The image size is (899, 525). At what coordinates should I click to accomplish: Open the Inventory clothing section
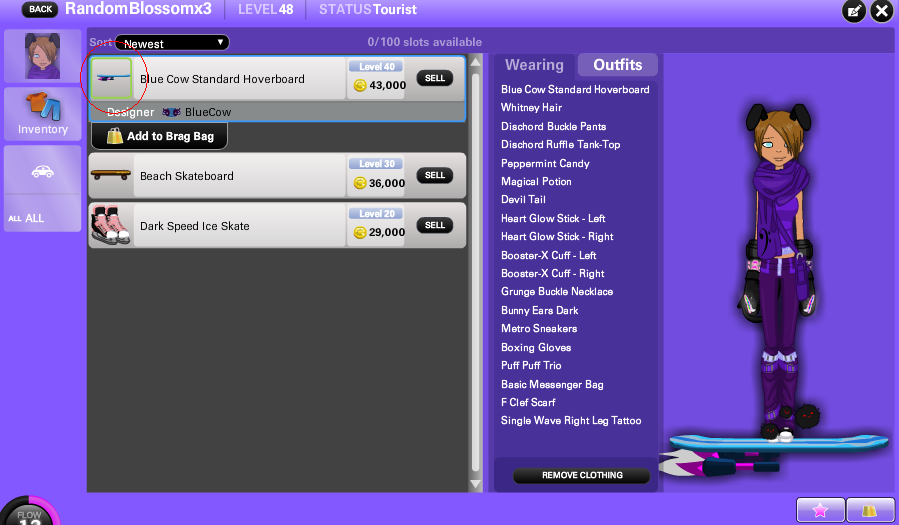pyautogui.click(x=42, y=114)
